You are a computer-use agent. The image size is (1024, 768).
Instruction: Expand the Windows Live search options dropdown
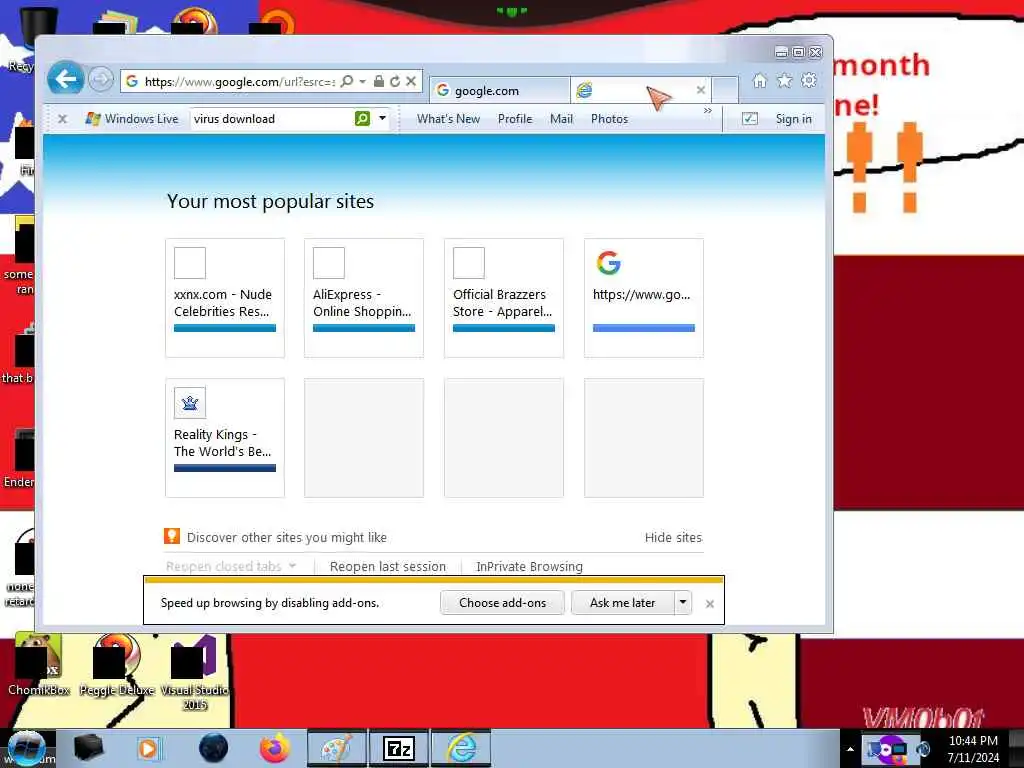[383, 118]
